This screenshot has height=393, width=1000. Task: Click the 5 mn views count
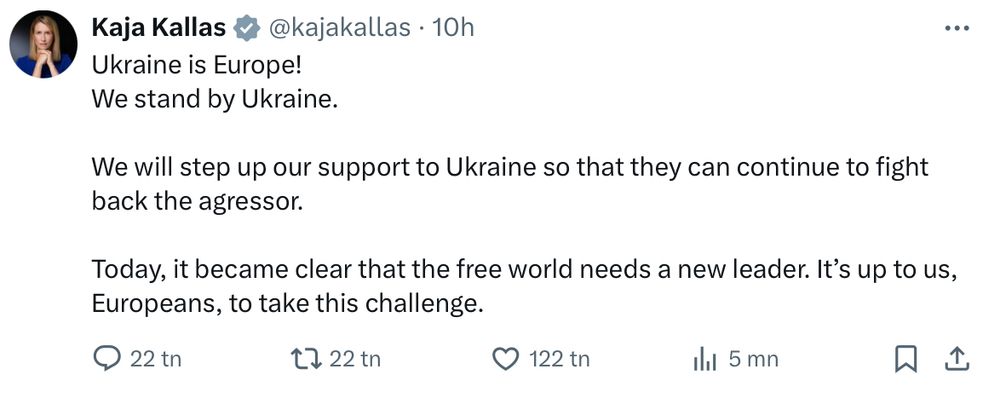click(x=753, y=360)
